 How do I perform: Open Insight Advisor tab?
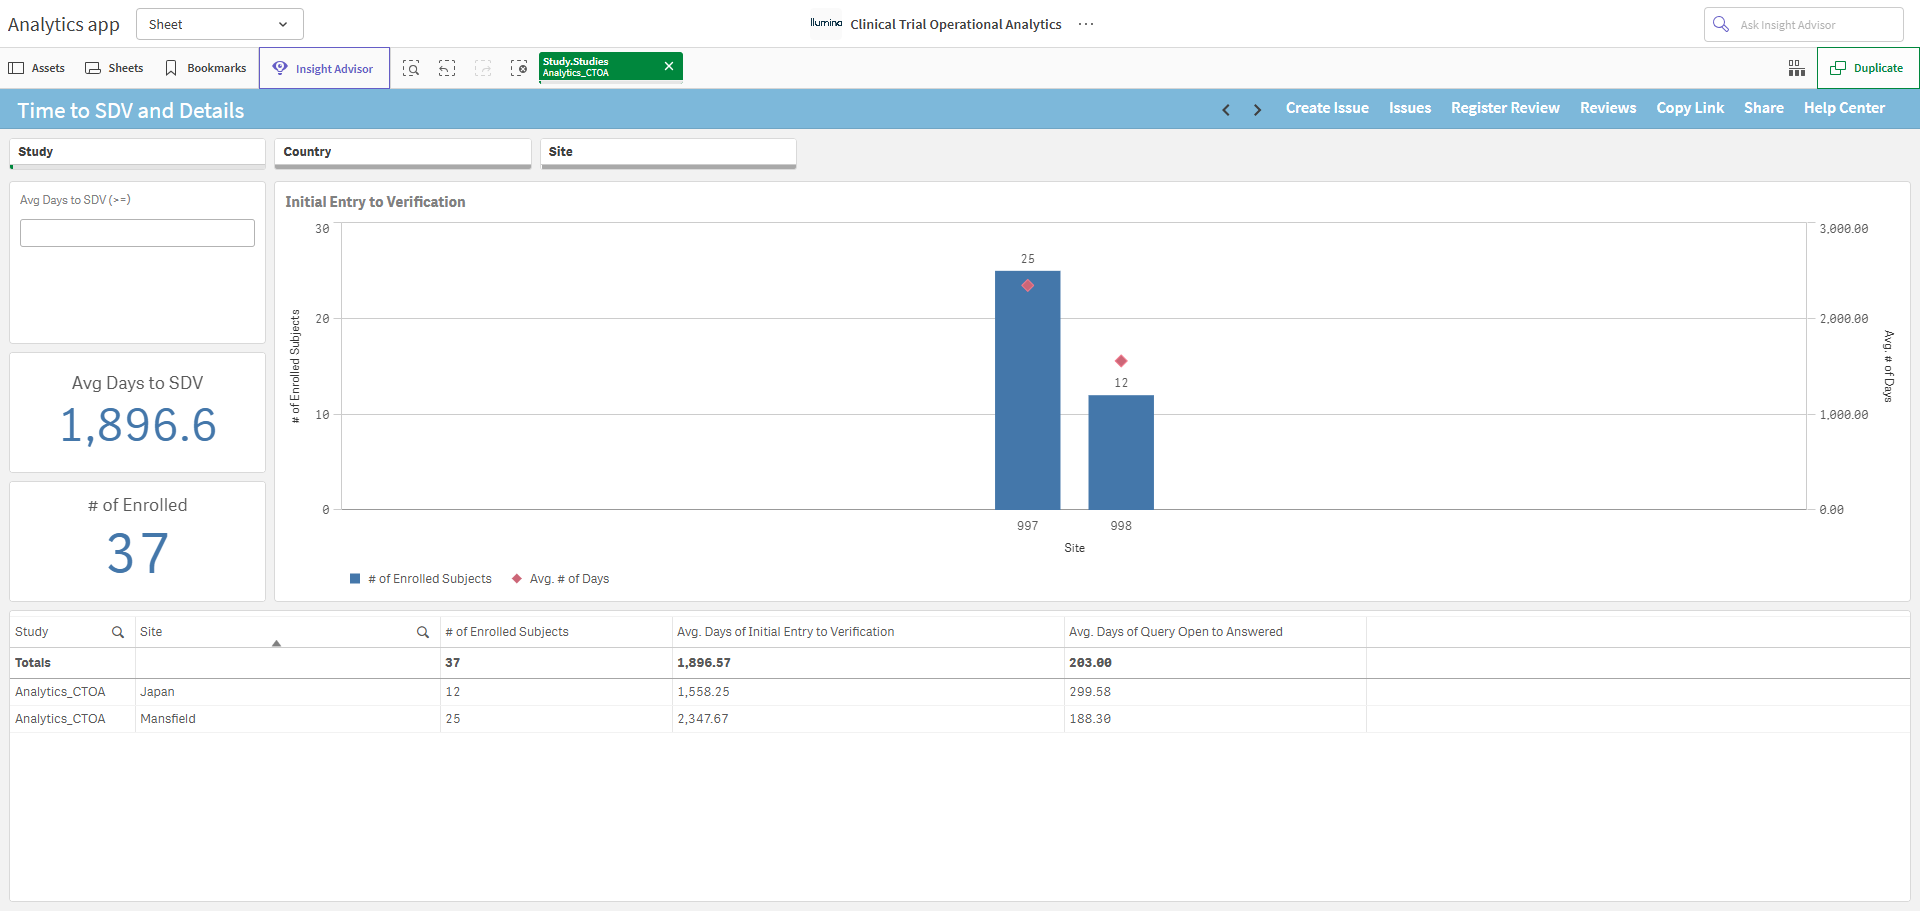324,68
